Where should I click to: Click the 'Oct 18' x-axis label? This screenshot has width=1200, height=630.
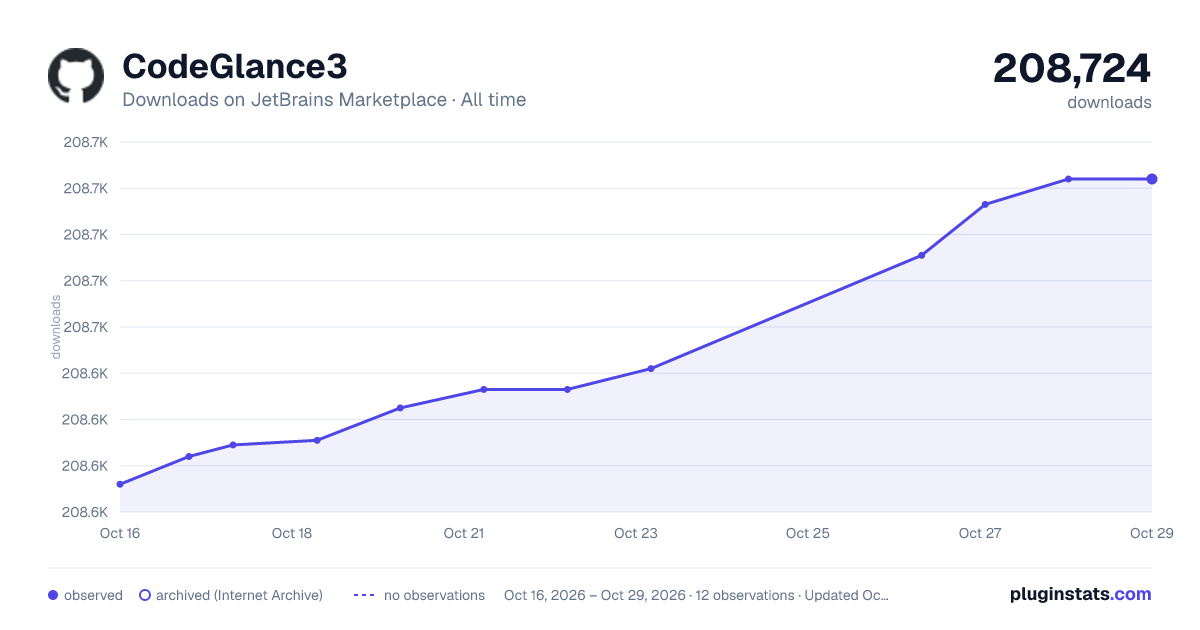(292, 533)
